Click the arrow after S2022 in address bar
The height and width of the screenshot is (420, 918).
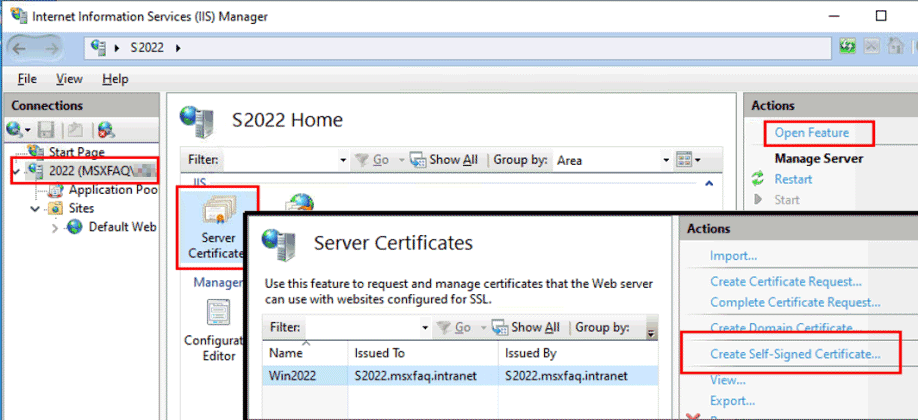pos(177,47)
